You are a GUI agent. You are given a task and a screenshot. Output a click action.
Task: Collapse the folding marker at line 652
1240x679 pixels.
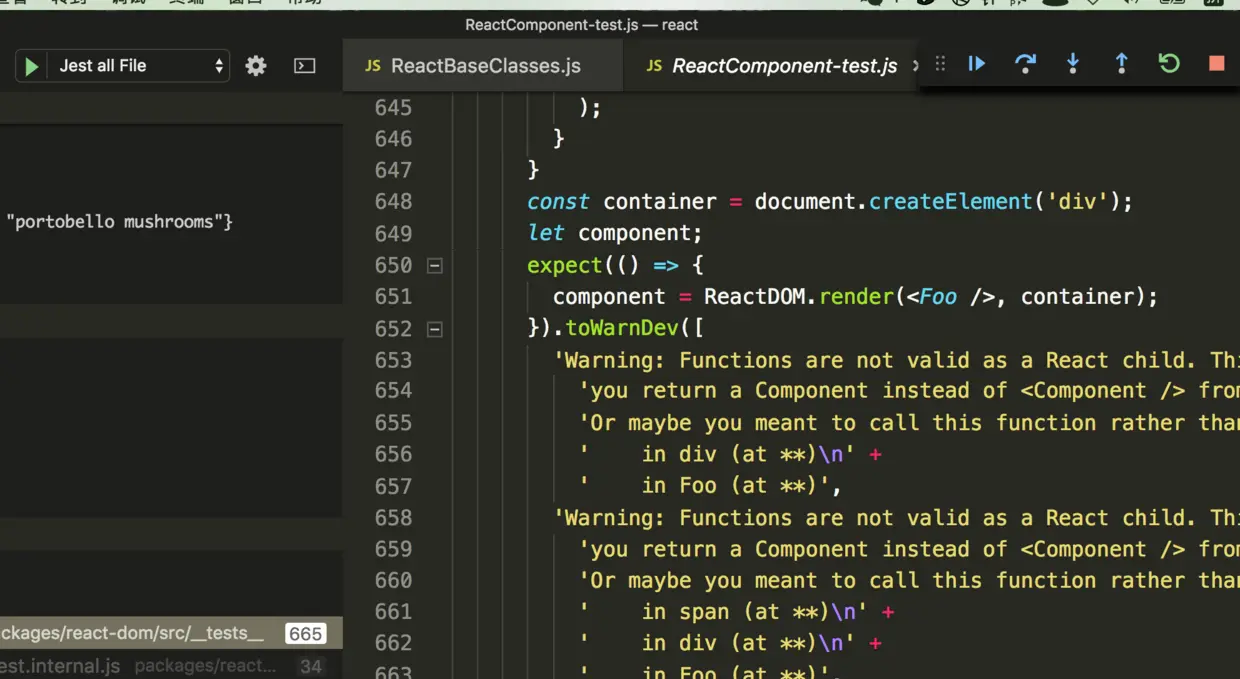(434, 328)
